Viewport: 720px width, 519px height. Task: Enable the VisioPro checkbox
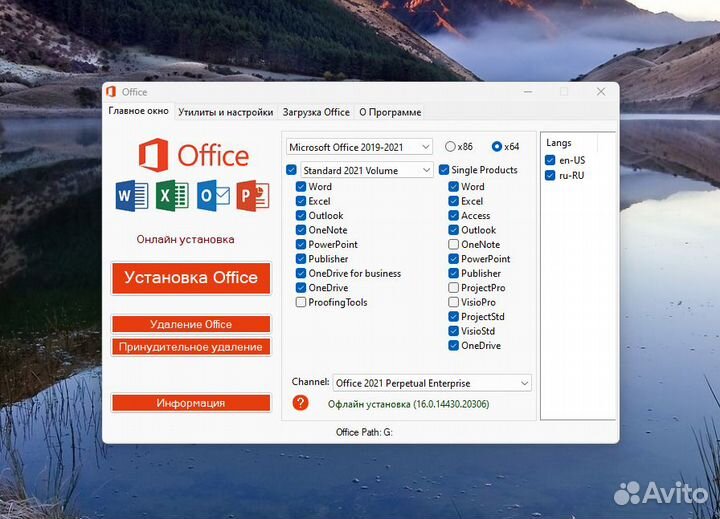coord(453,302)
